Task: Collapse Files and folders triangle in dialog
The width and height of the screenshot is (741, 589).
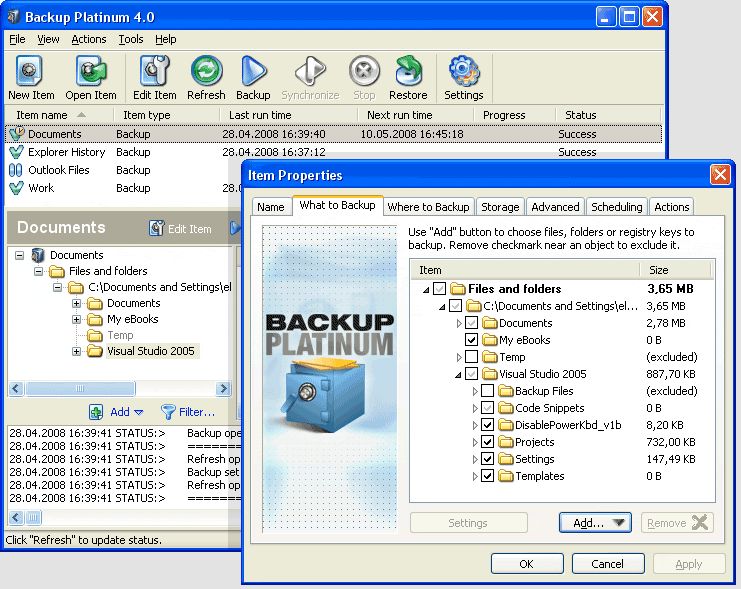Action: (426, 289)
